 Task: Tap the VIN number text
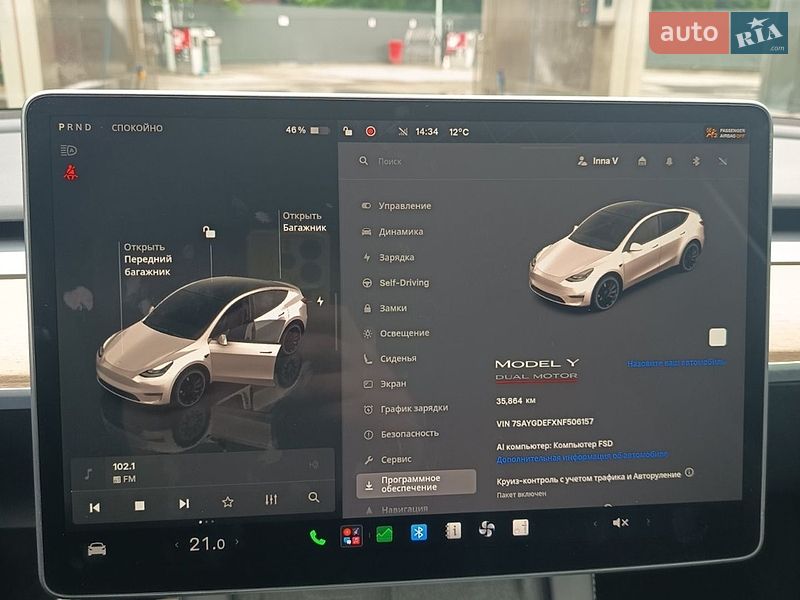tap(545, 422)
